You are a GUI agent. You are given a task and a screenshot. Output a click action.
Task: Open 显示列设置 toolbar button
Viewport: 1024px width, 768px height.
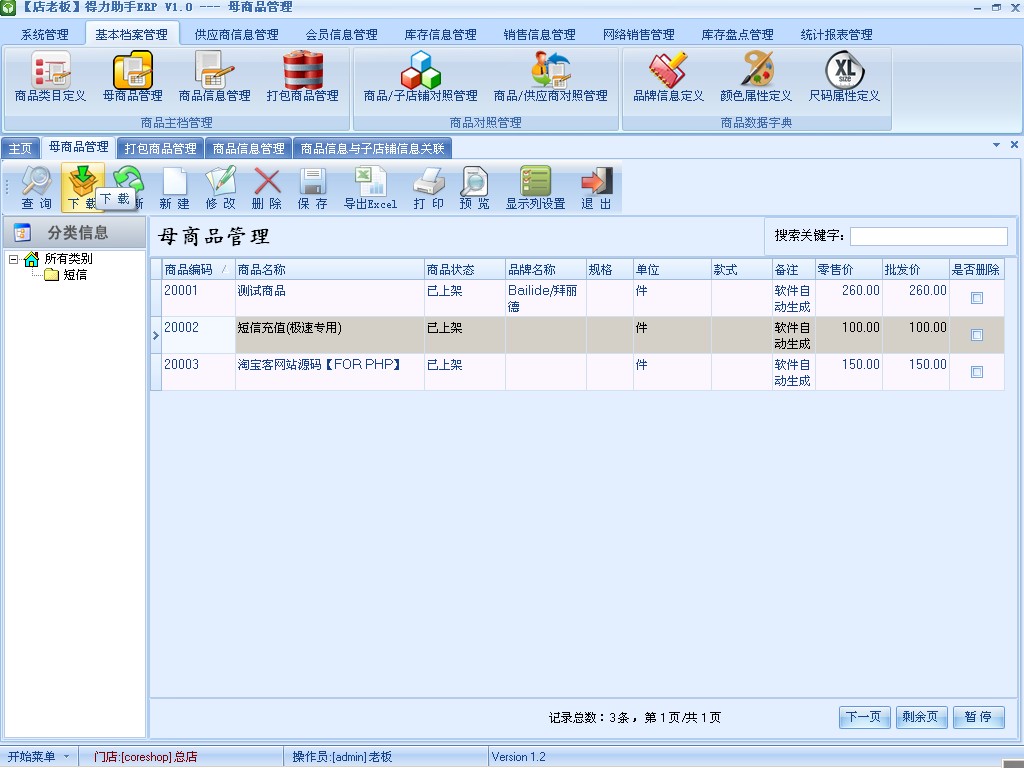(536, 187)
